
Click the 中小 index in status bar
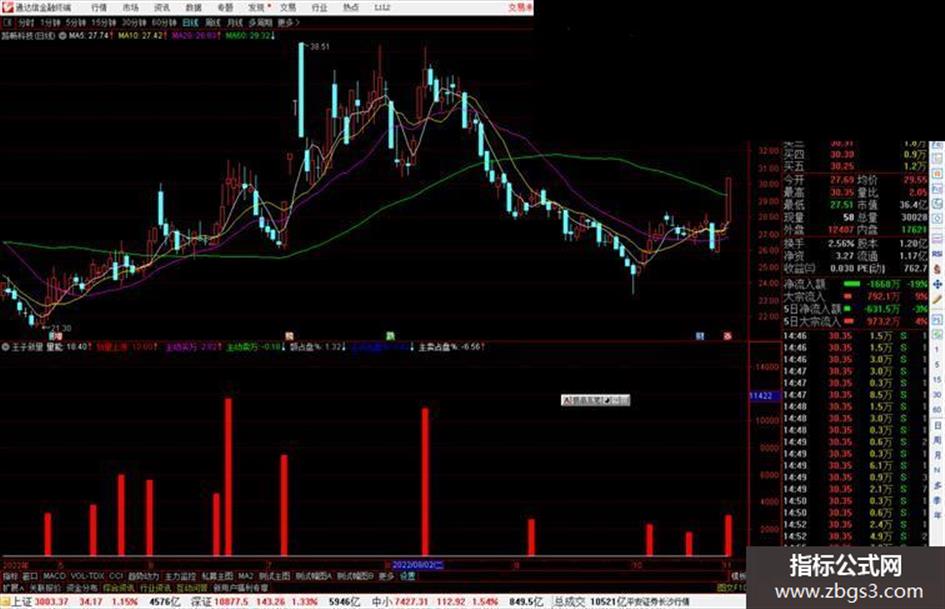pos(383,602)
